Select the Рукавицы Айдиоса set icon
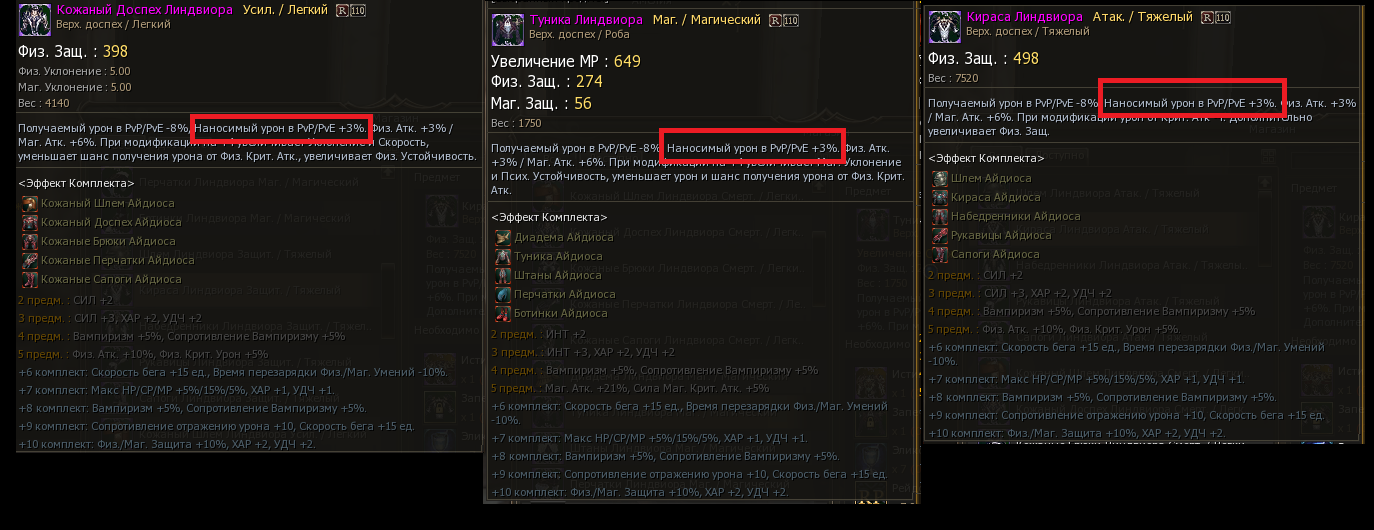Viewport: 1374px width, 530px height. tap(940, 235)
